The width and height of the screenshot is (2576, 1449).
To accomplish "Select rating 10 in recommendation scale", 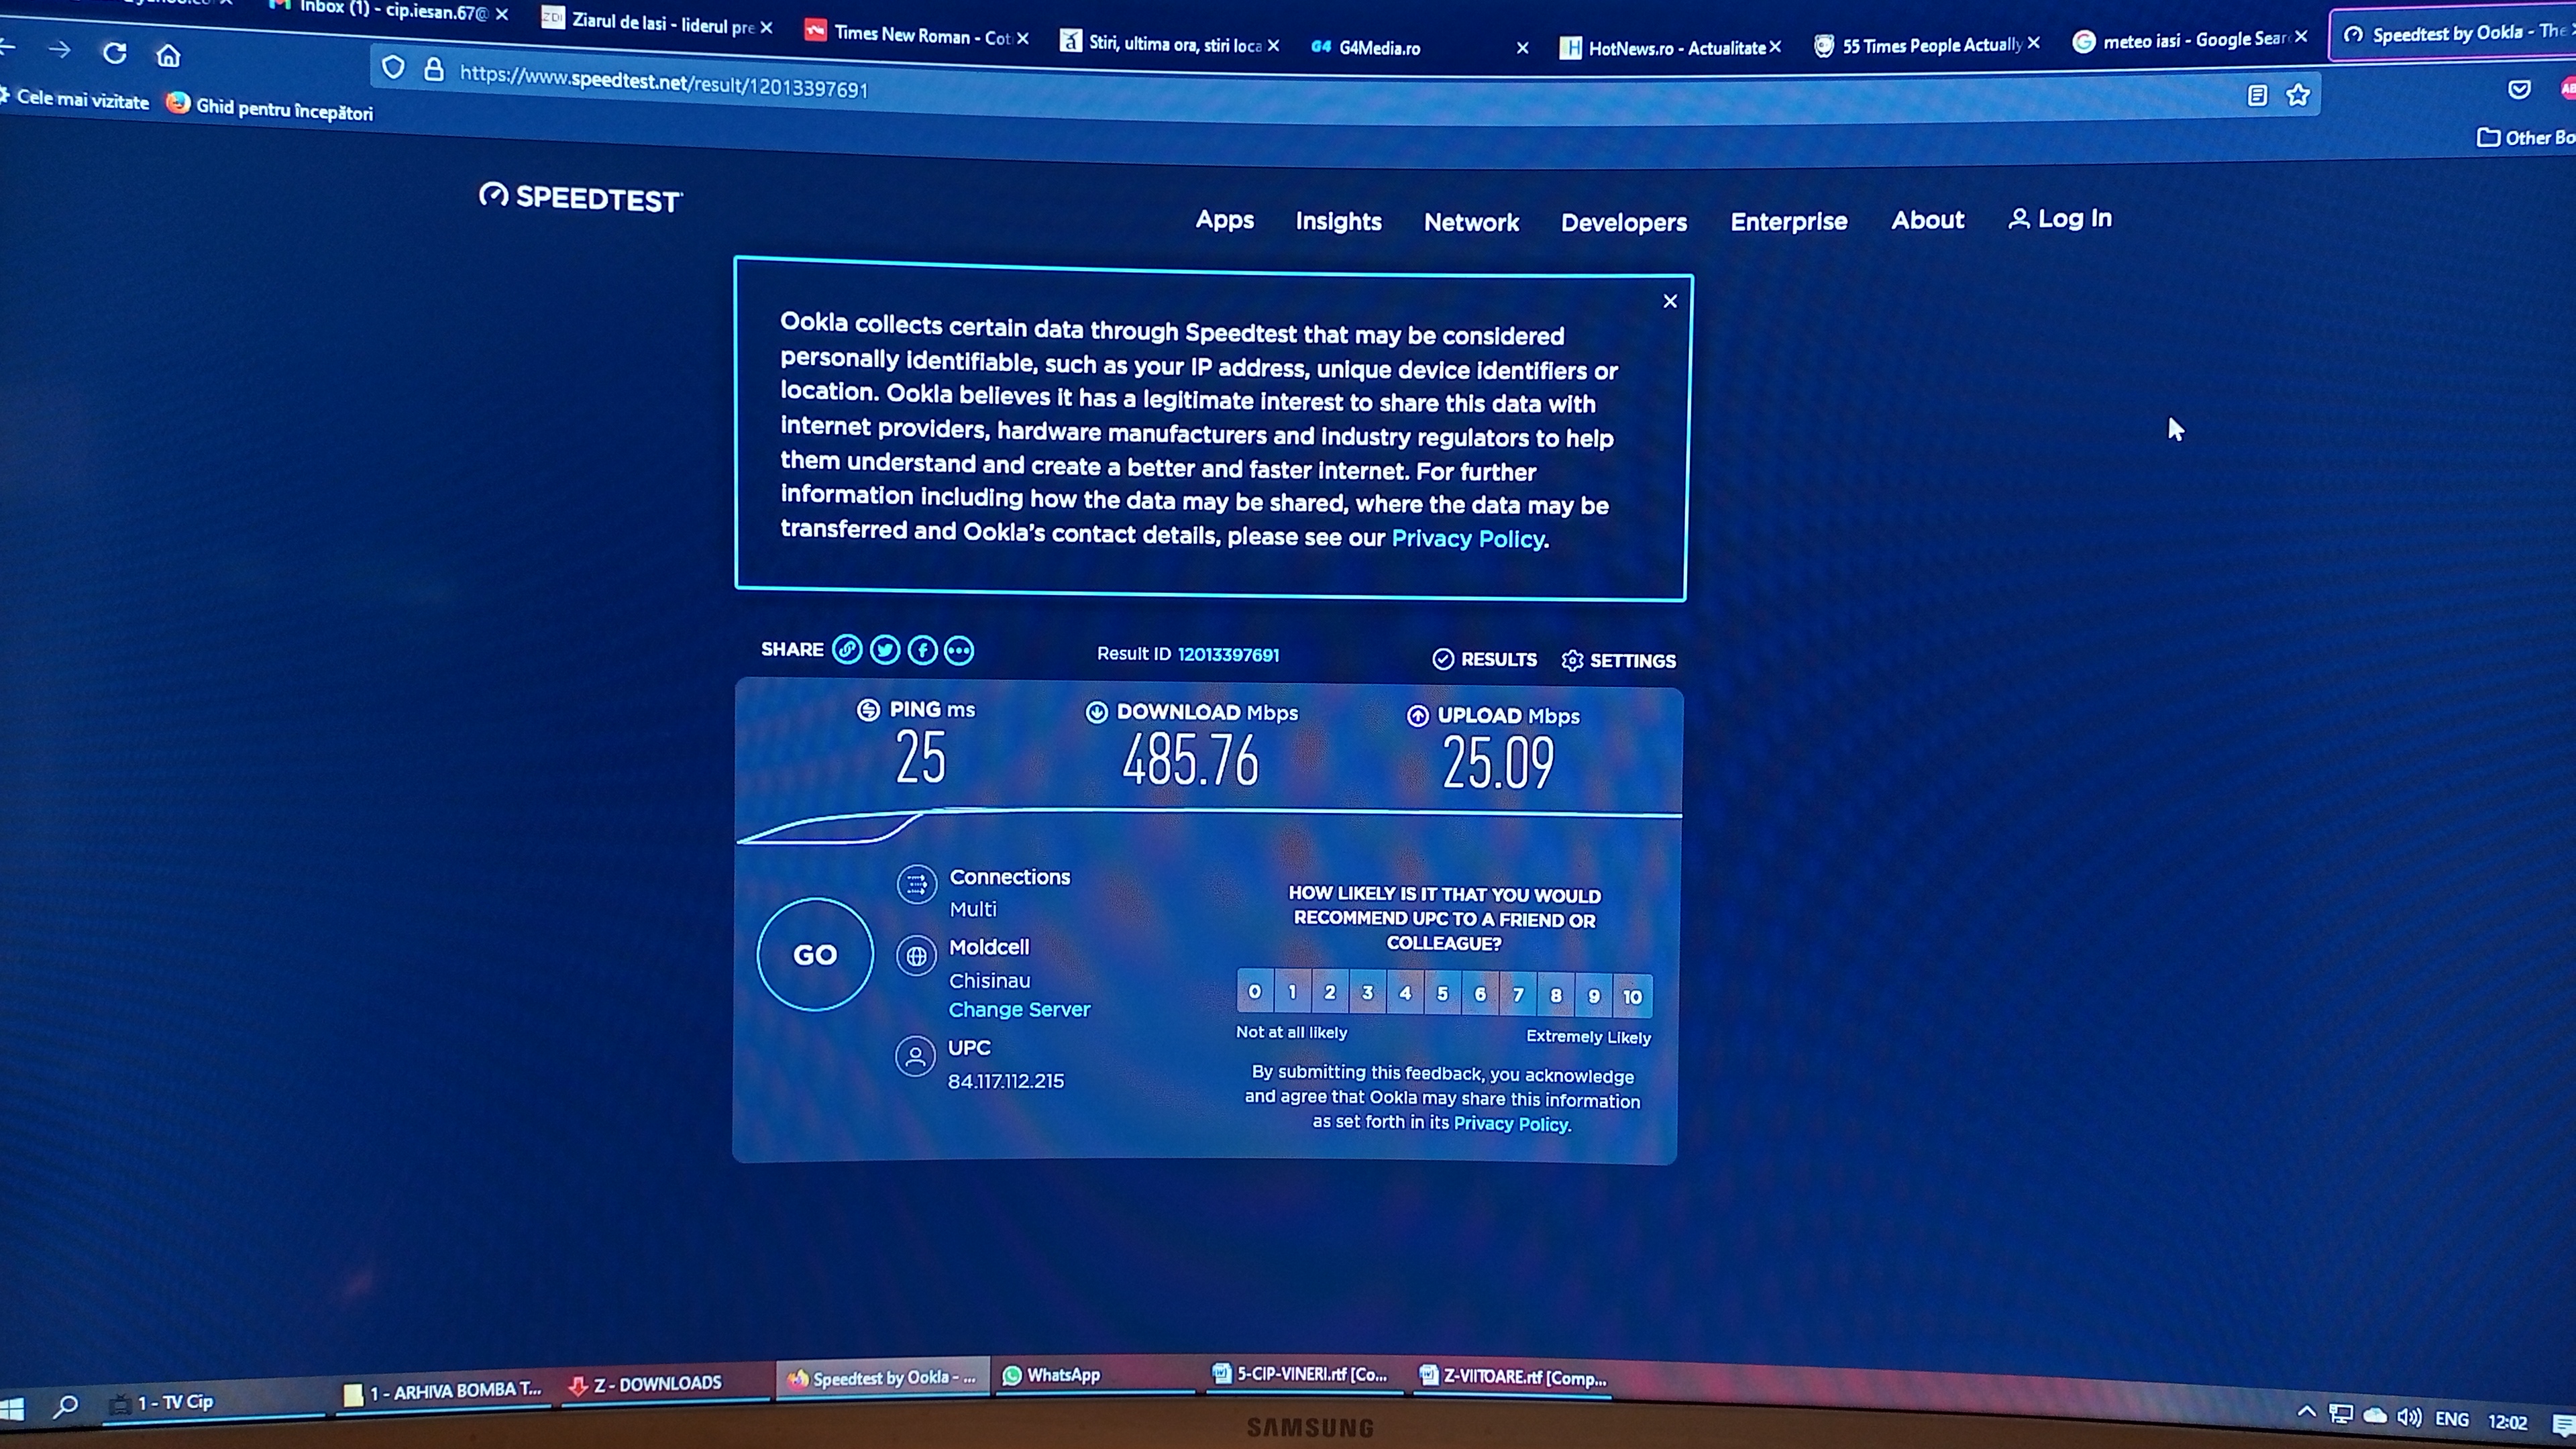I will pyautogui.click(x=1632, y=997).
